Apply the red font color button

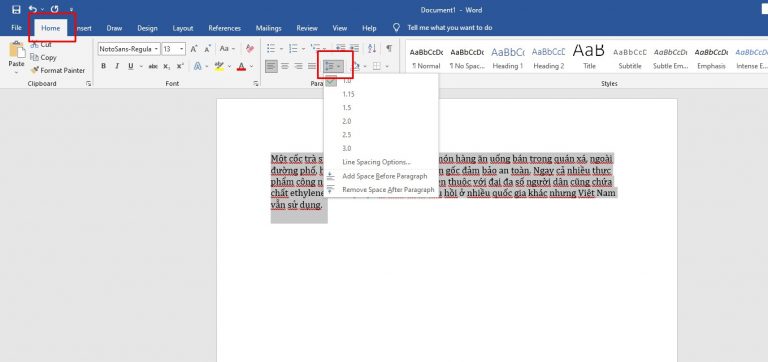[x=241, y=66]
